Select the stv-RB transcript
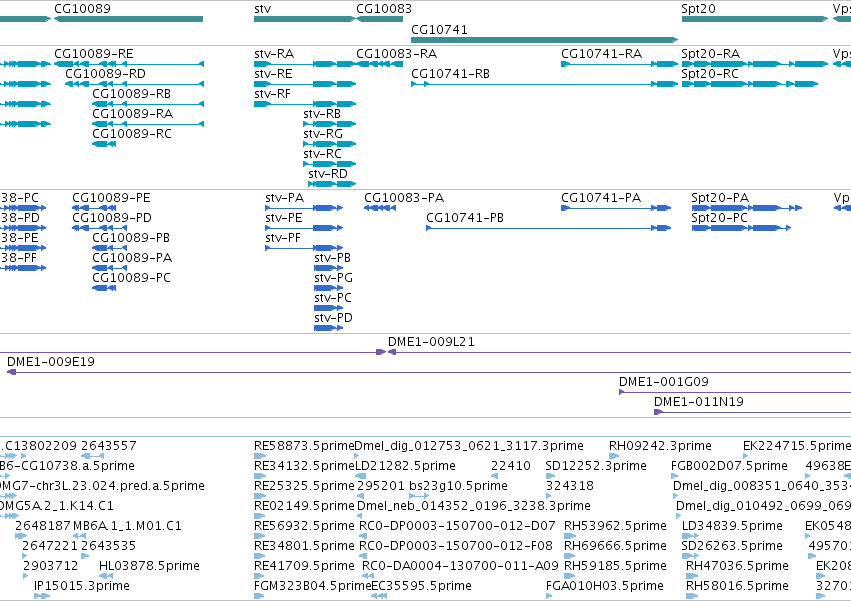The width and height of the screenshot is (851, 601). point(329,124)
